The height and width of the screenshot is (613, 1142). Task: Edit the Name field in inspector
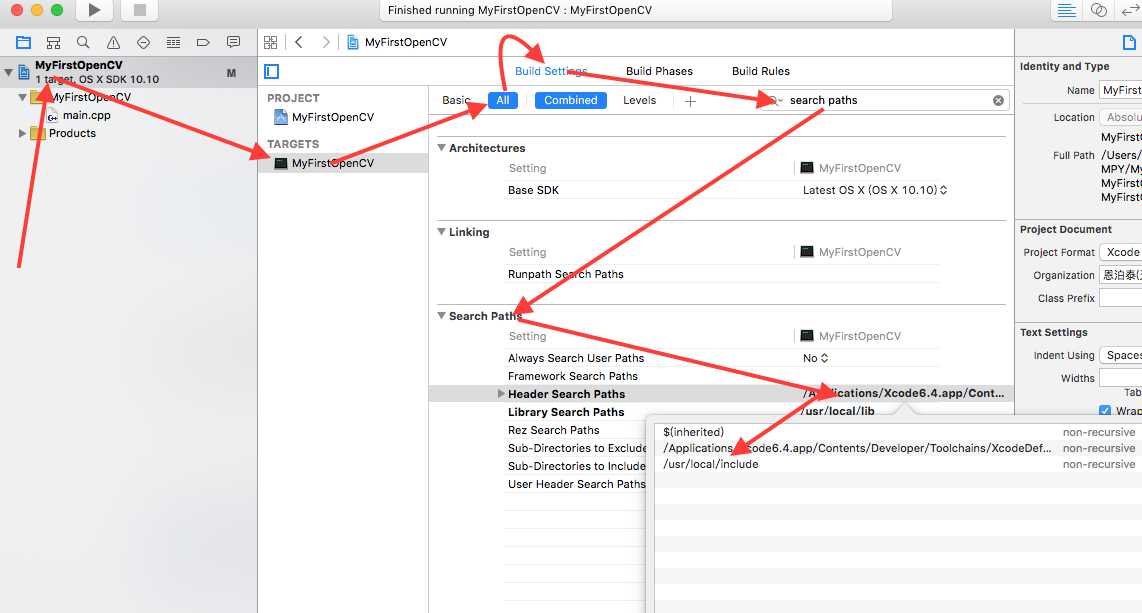pos(1120,90)
